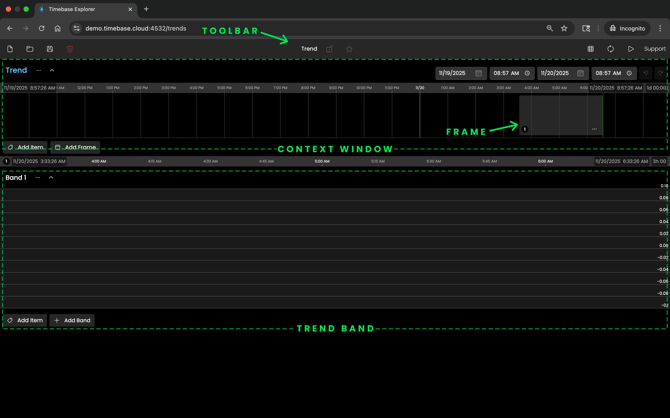The image size is (670, 418).
Task: Go back in browser history
Action: point(10,28)
